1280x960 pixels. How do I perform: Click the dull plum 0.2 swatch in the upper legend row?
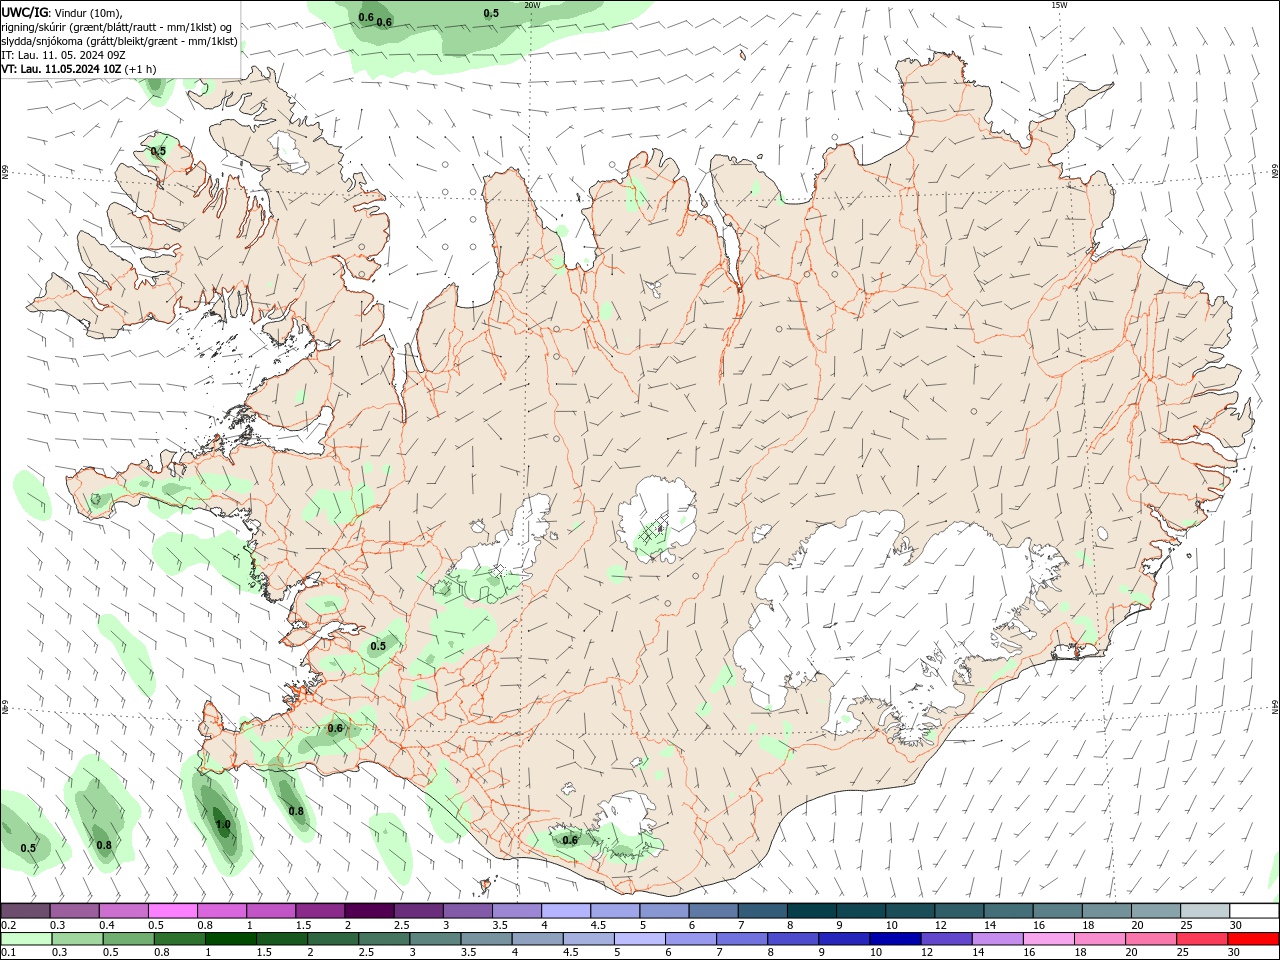coord(26,911)
